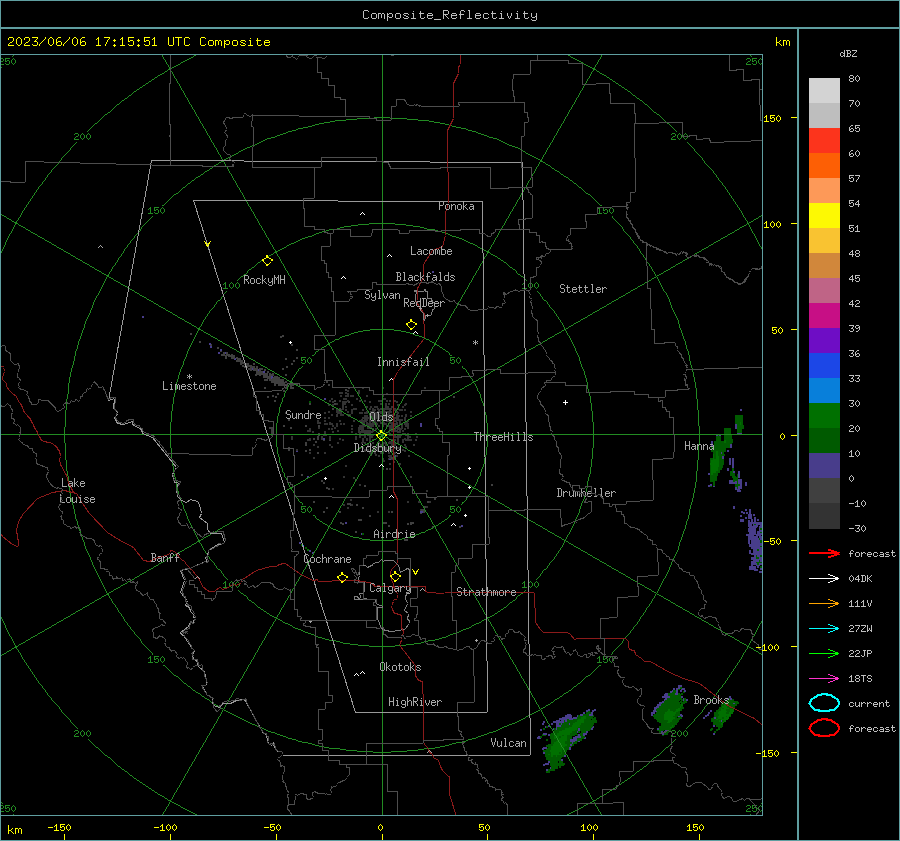Click the white 04DK arrow icon

(824, 578)
